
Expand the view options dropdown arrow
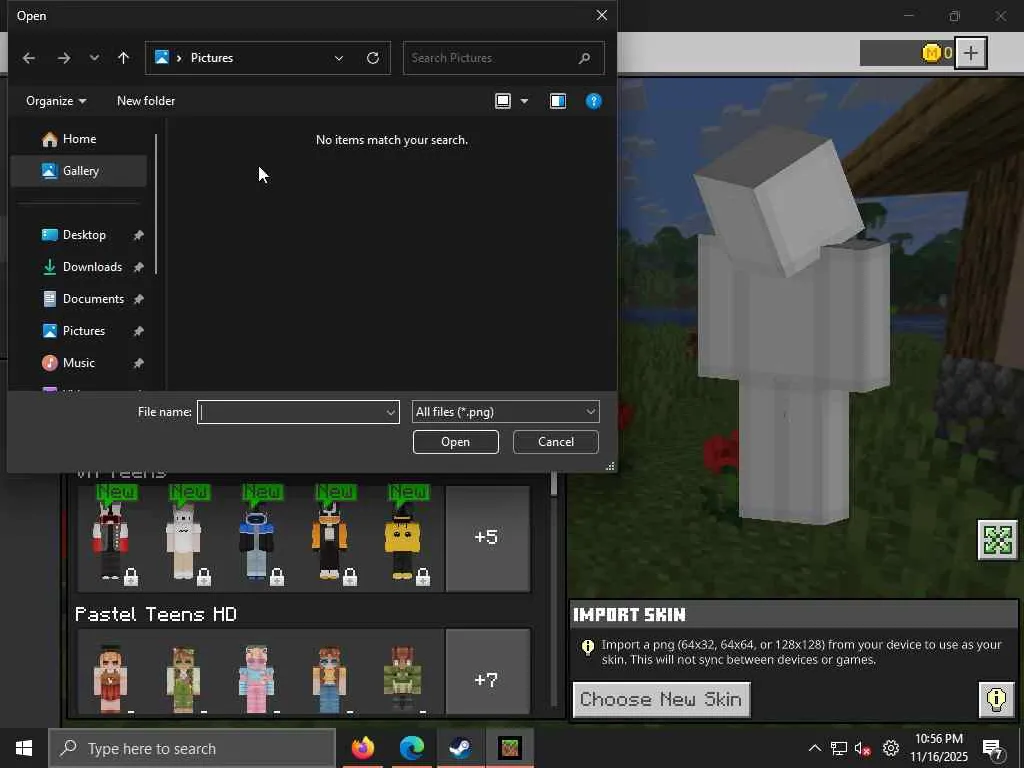[x=524, y=101]
